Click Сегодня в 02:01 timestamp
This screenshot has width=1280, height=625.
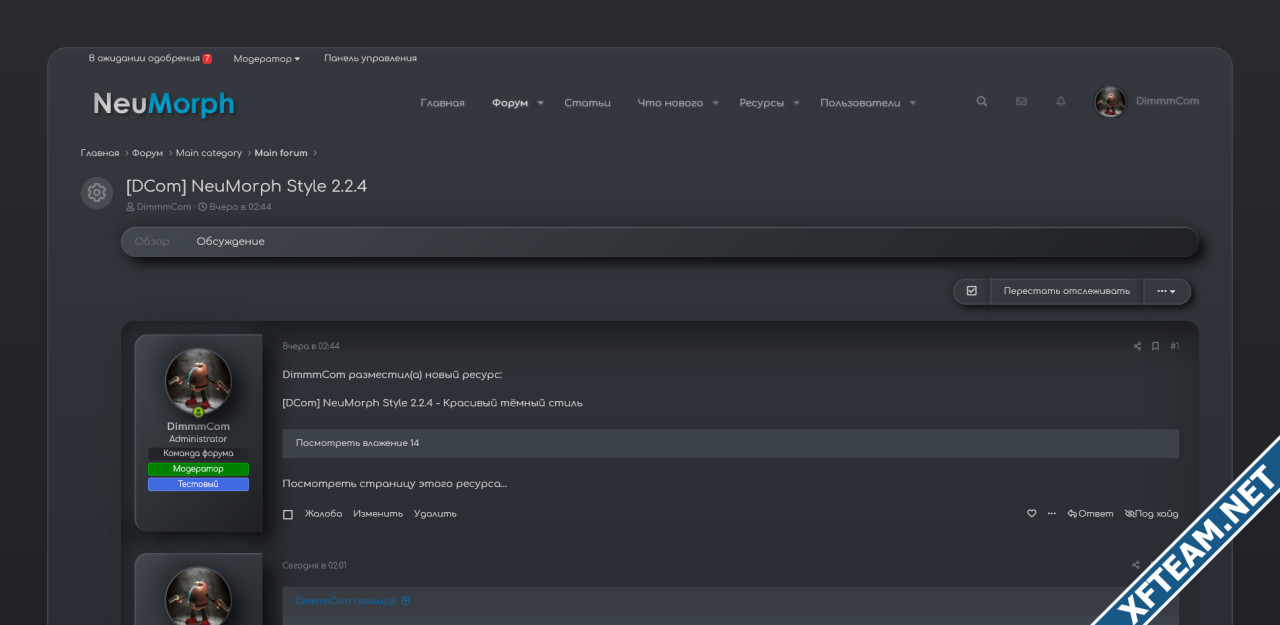point(314,565)
